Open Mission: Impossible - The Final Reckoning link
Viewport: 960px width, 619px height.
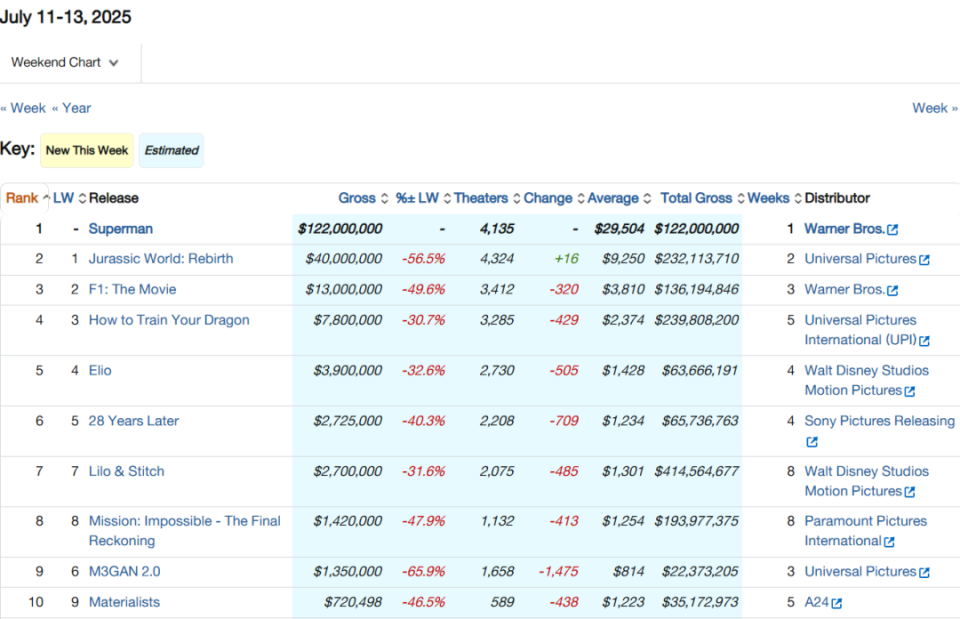(184, 531)
